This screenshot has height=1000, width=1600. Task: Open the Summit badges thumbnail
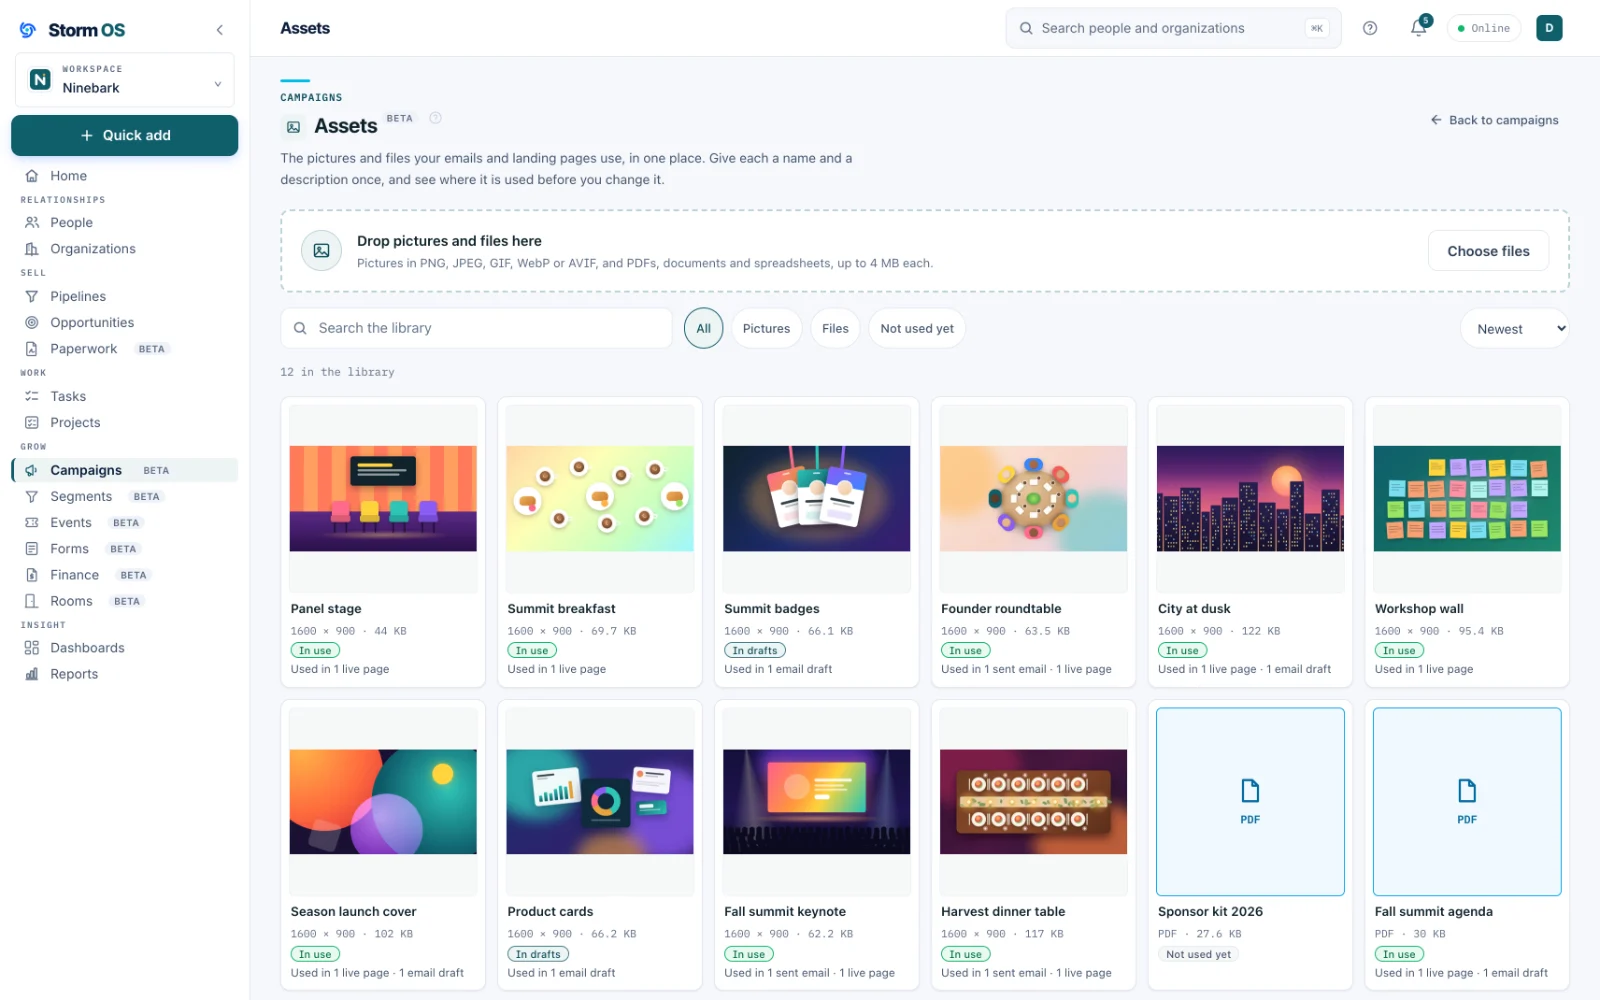click(x=817, y=499)
